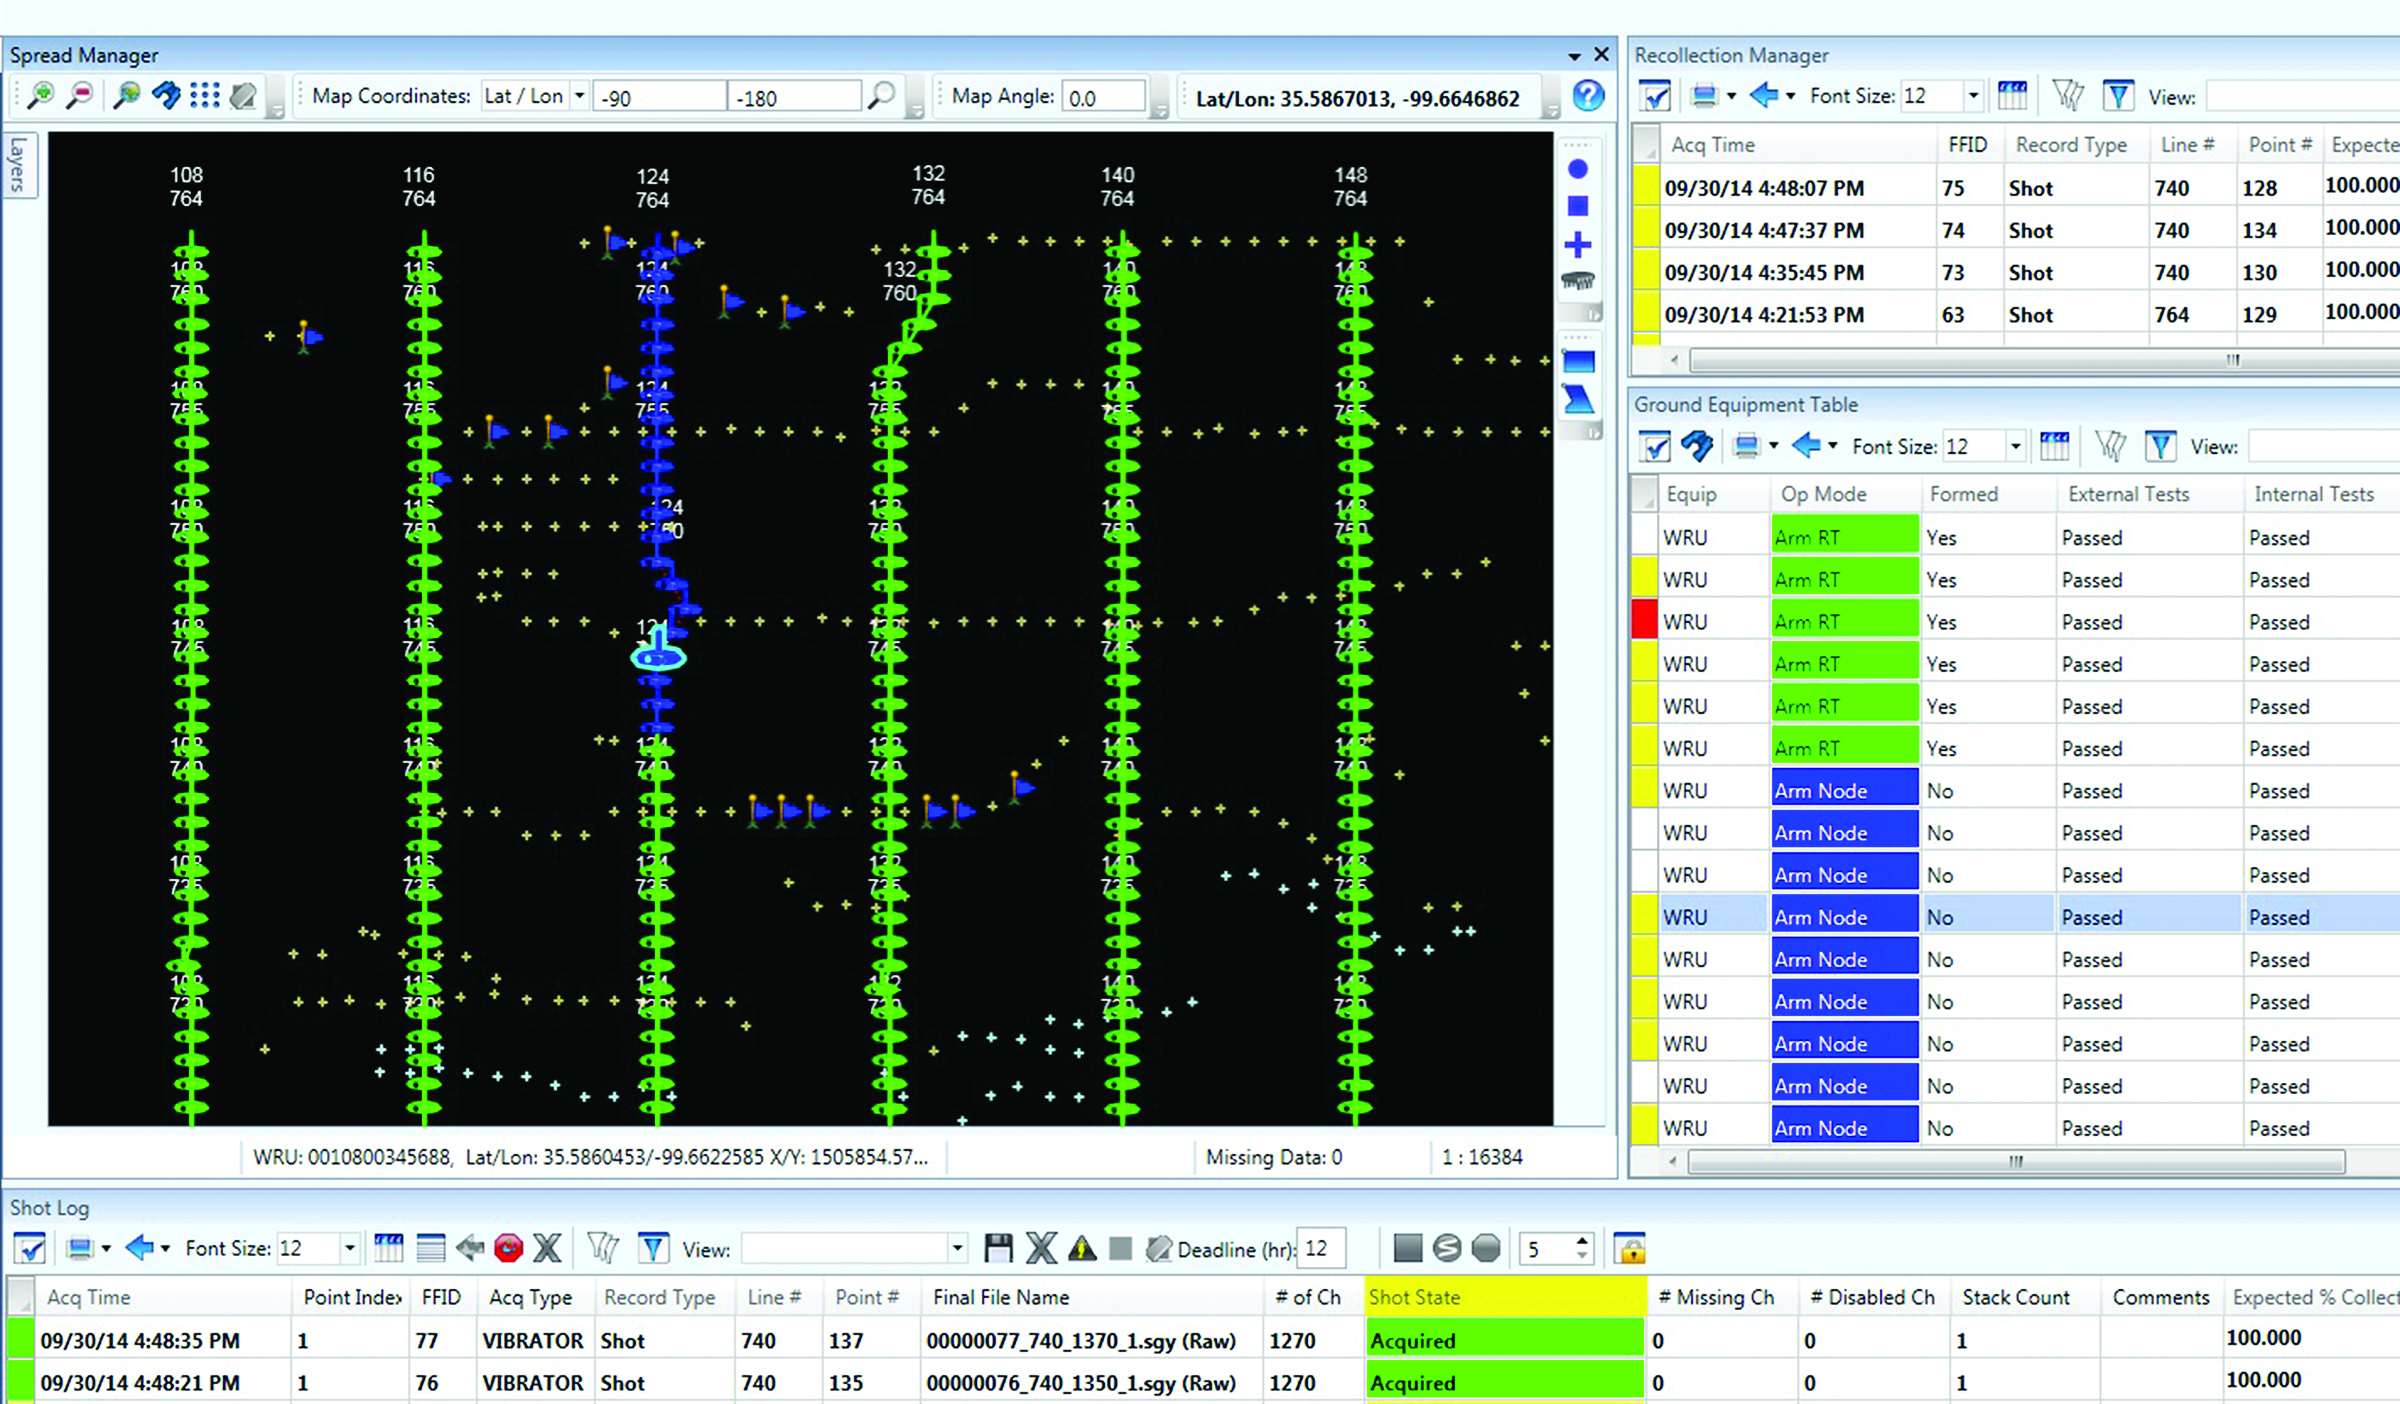Click the Map Angle input field
The height and width of the screenshot is (1404, 2400).
[x=1102, y=97]
